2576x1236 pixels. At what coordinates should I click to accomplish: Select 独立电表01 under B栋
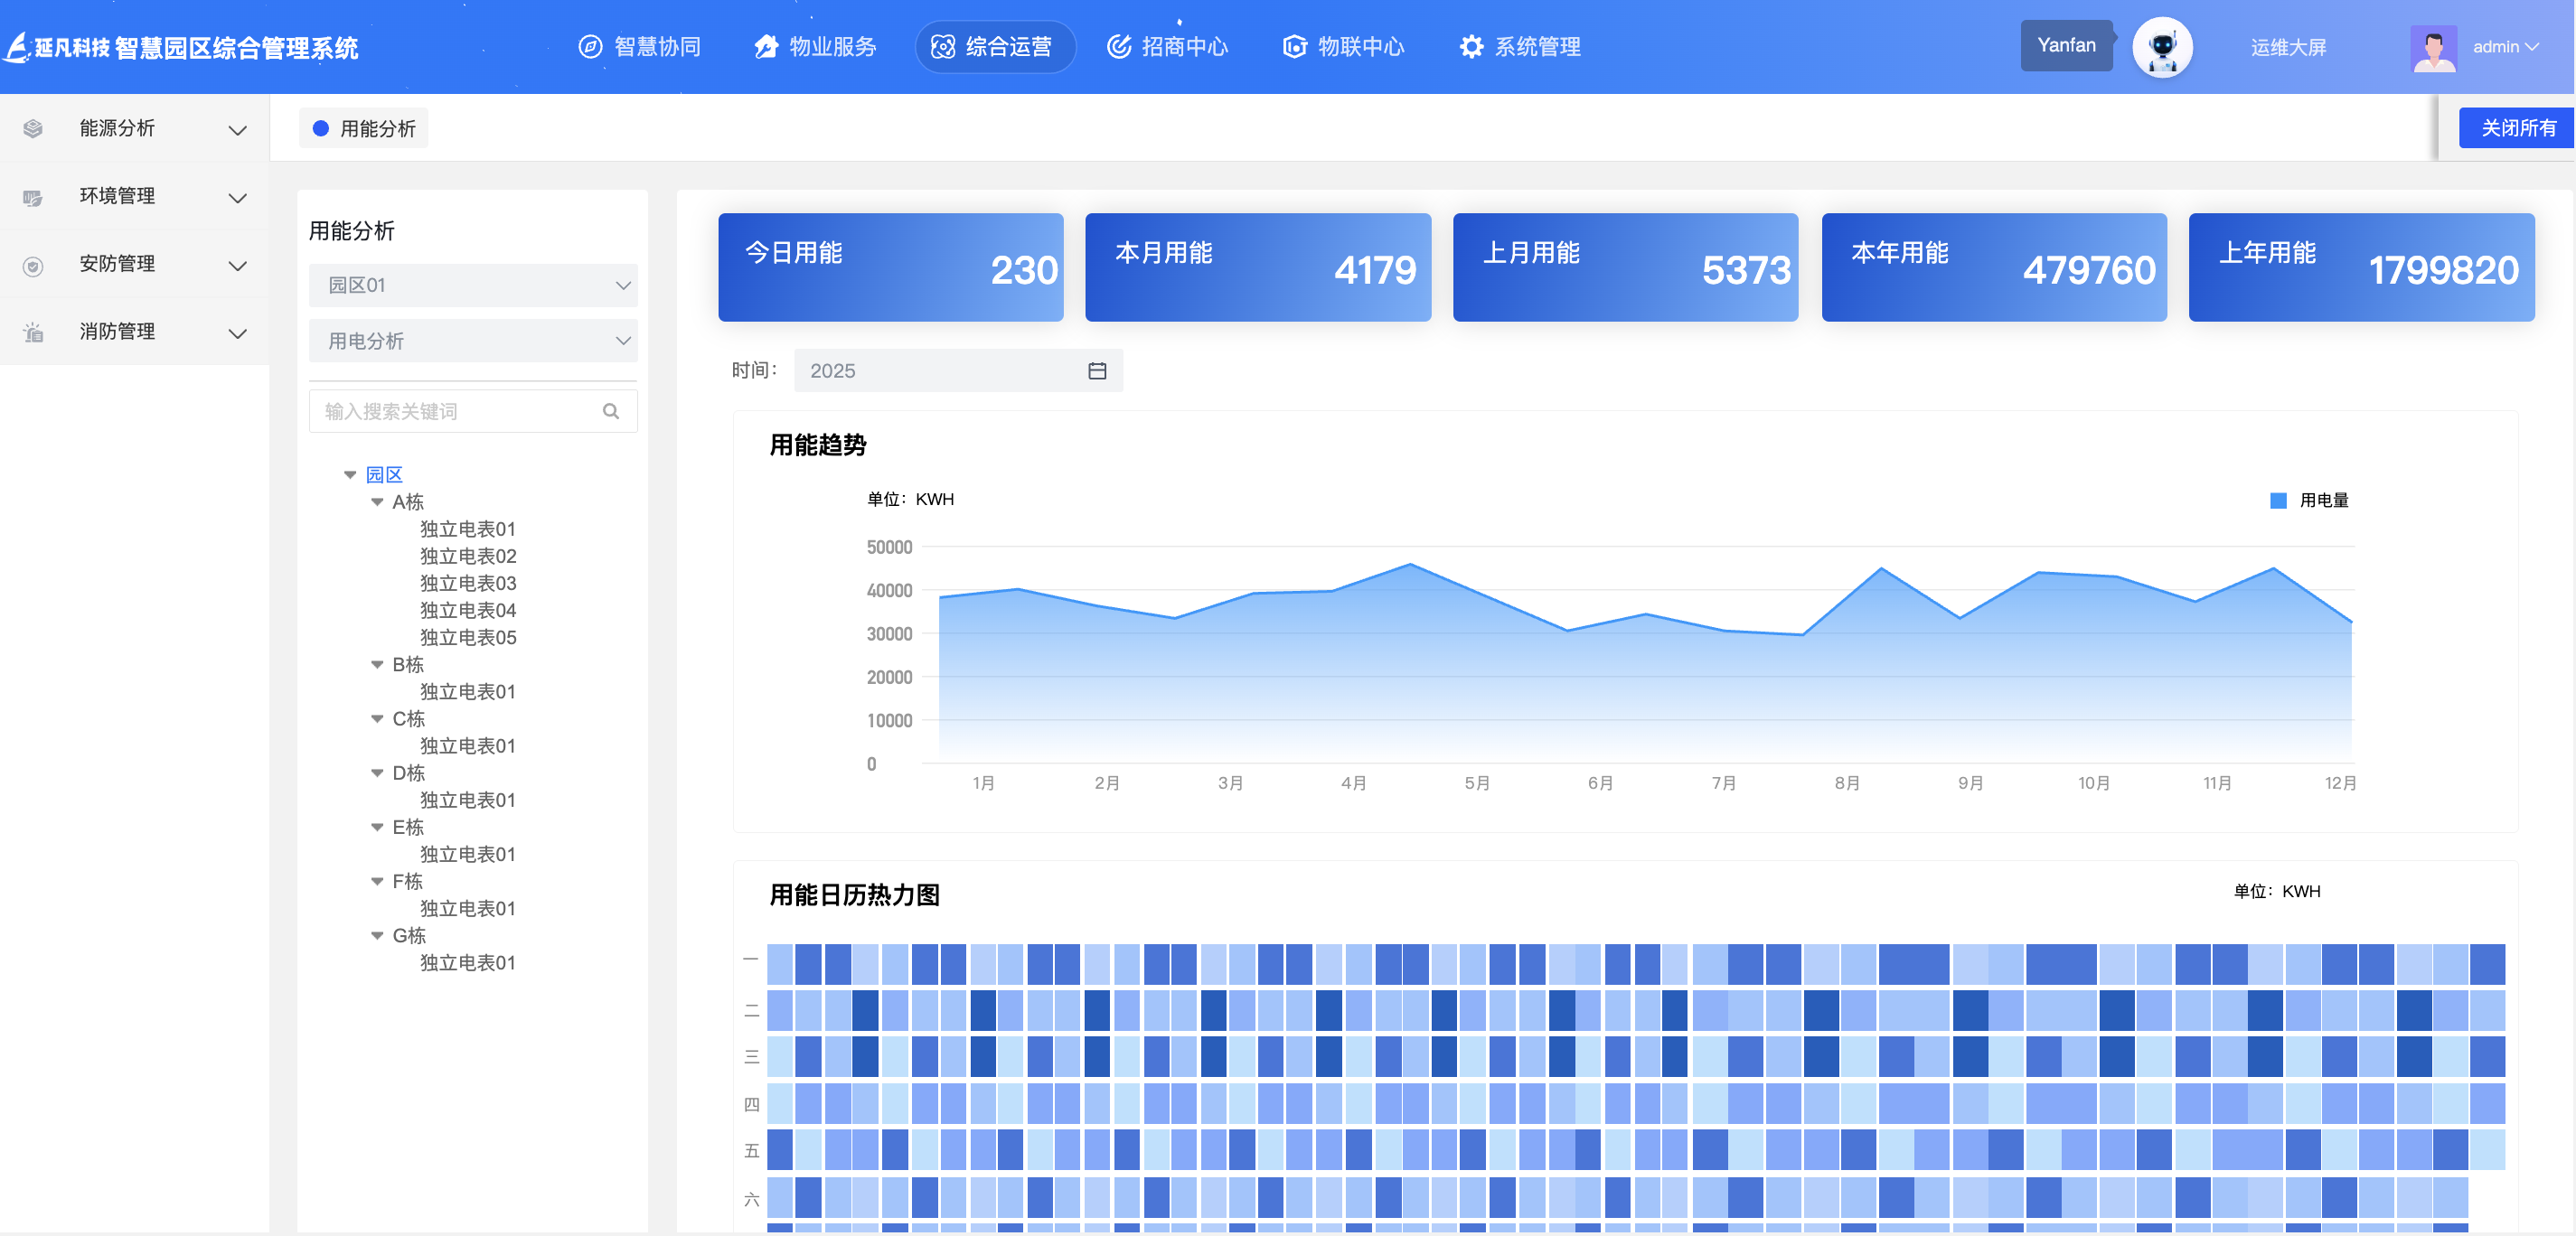click(468, 692)
